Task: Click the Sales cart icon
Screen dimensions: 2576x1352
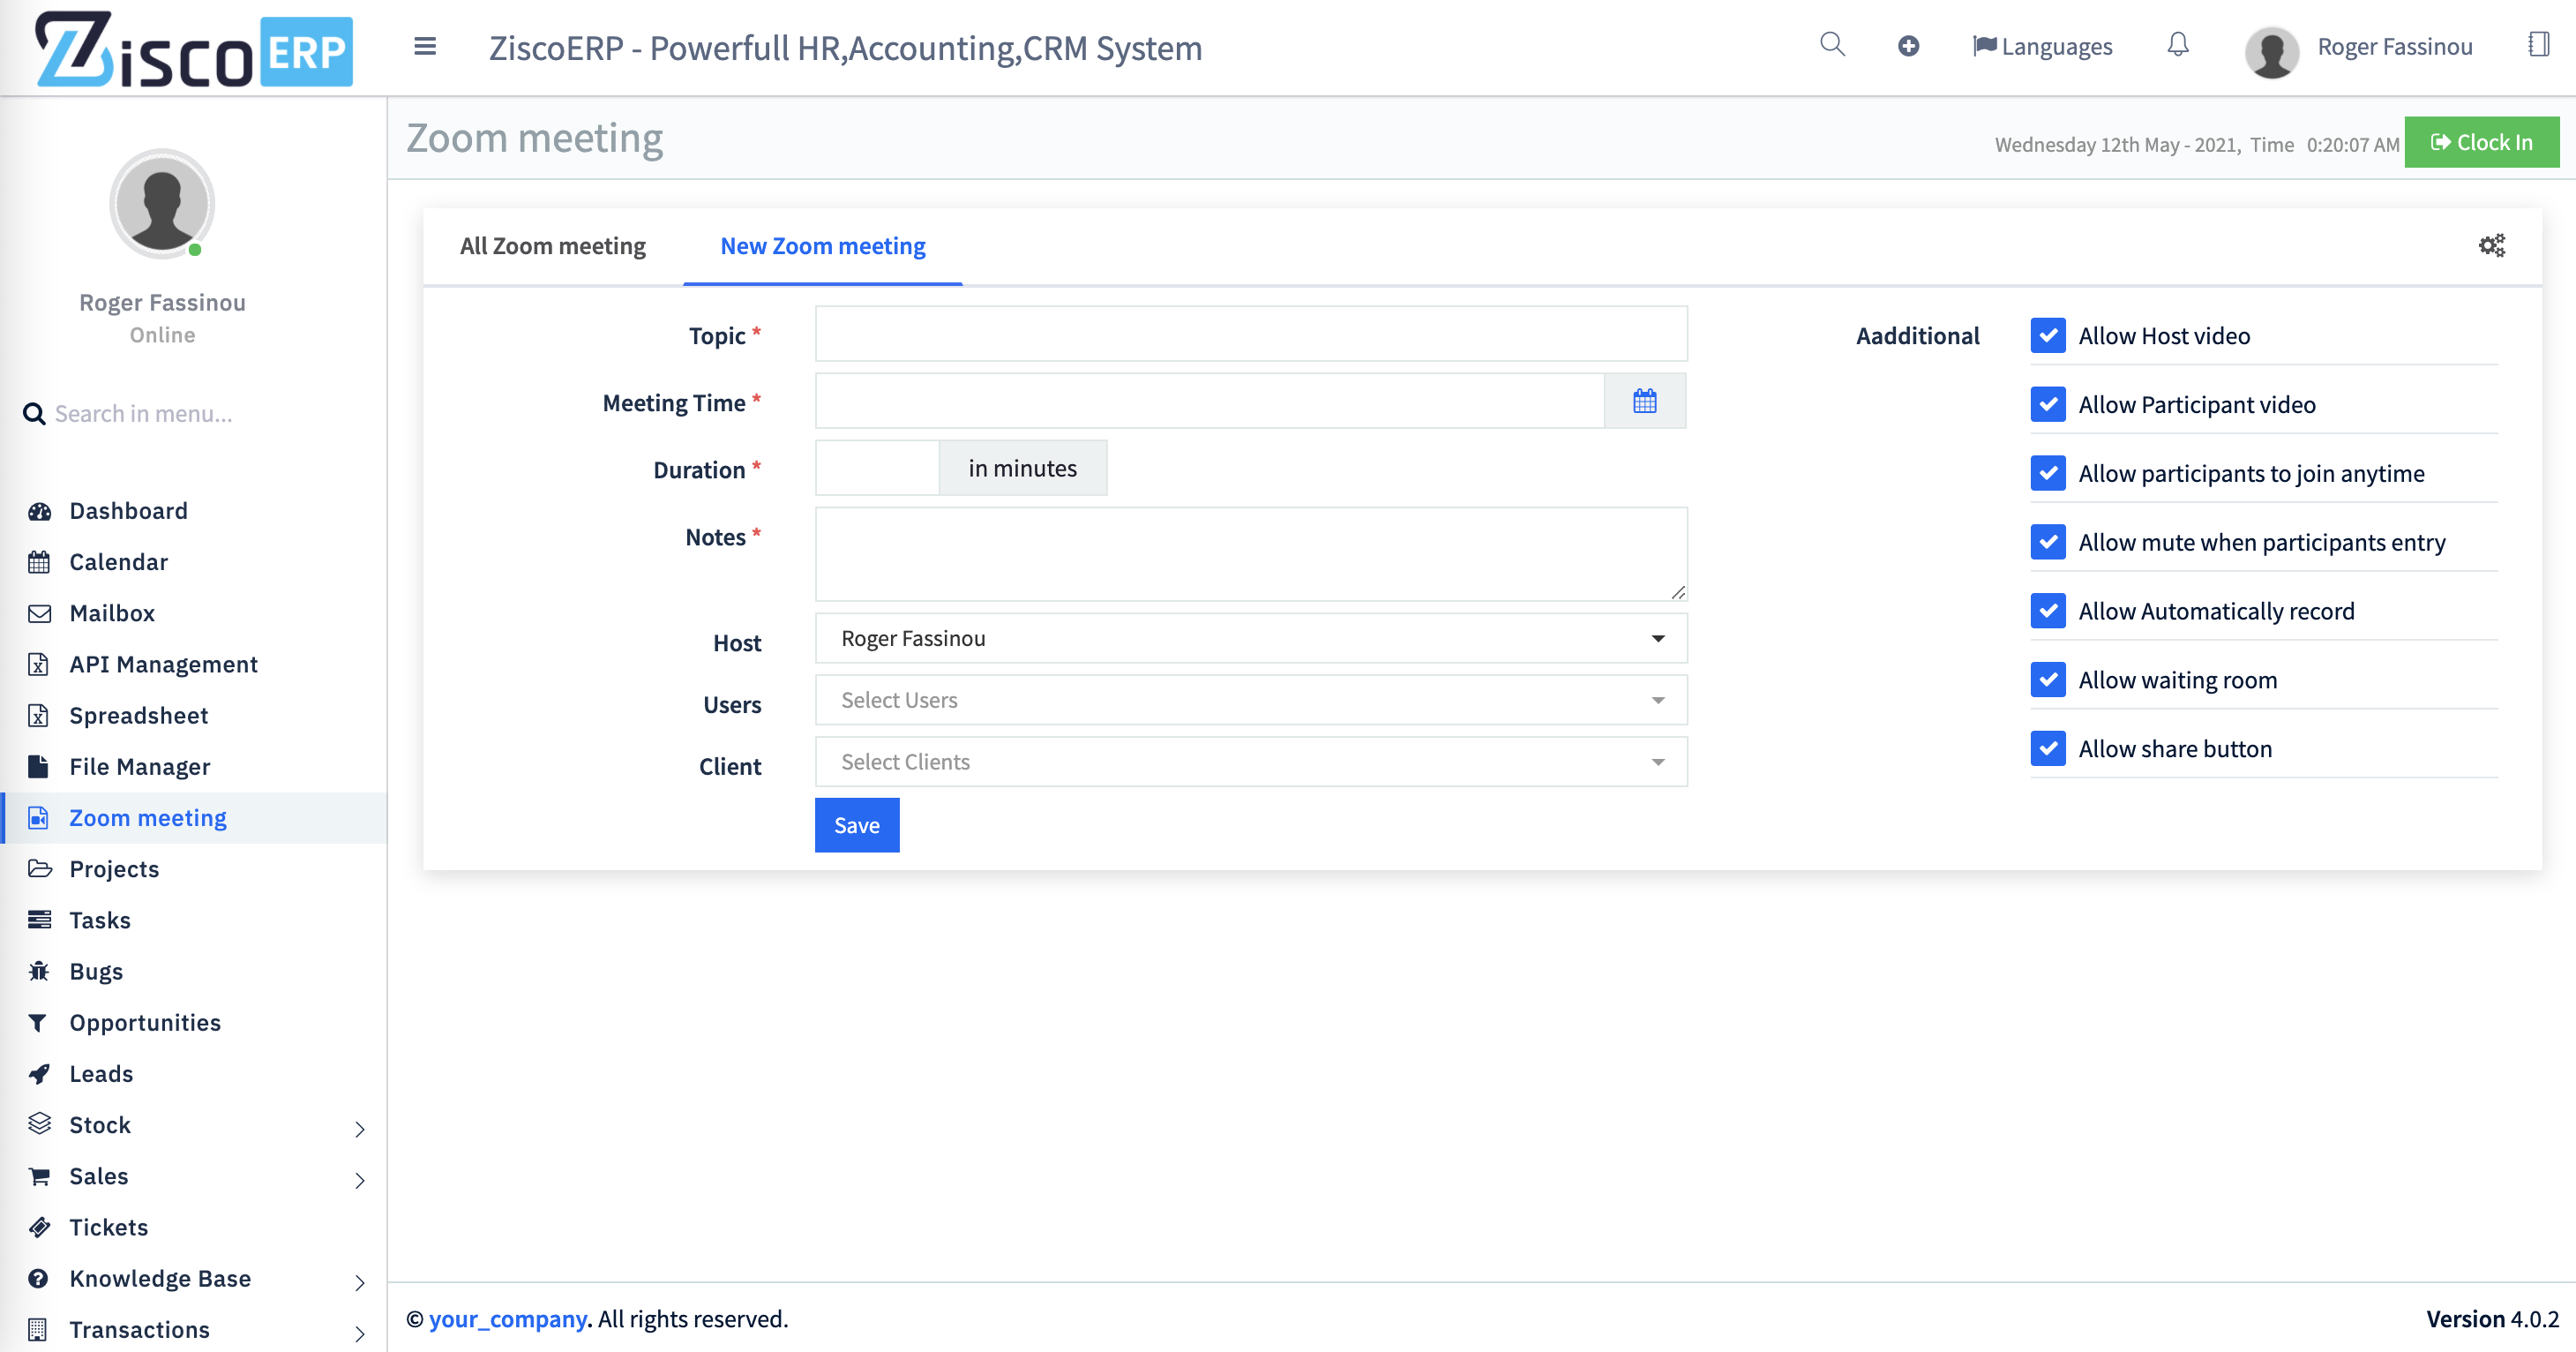Action: [x=39, y=1176]
